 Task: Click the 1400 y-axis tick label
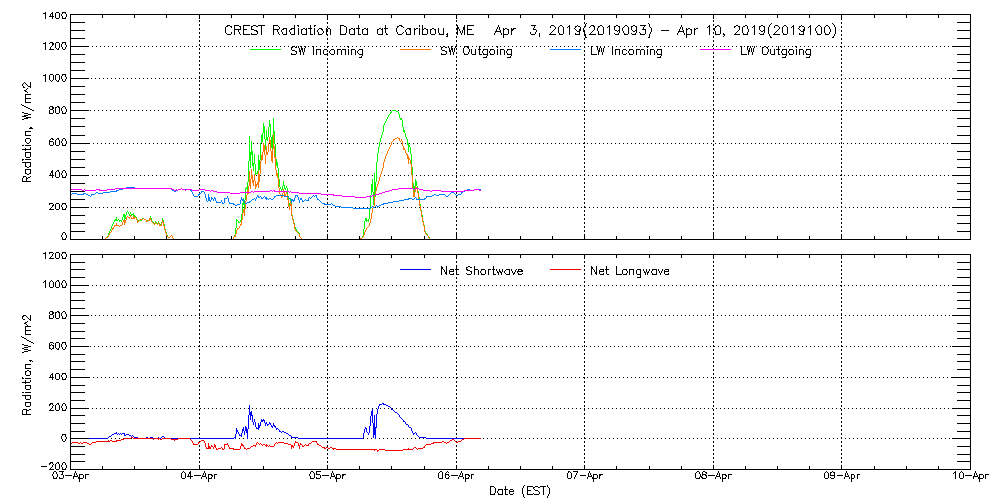[x=55, y=18]
